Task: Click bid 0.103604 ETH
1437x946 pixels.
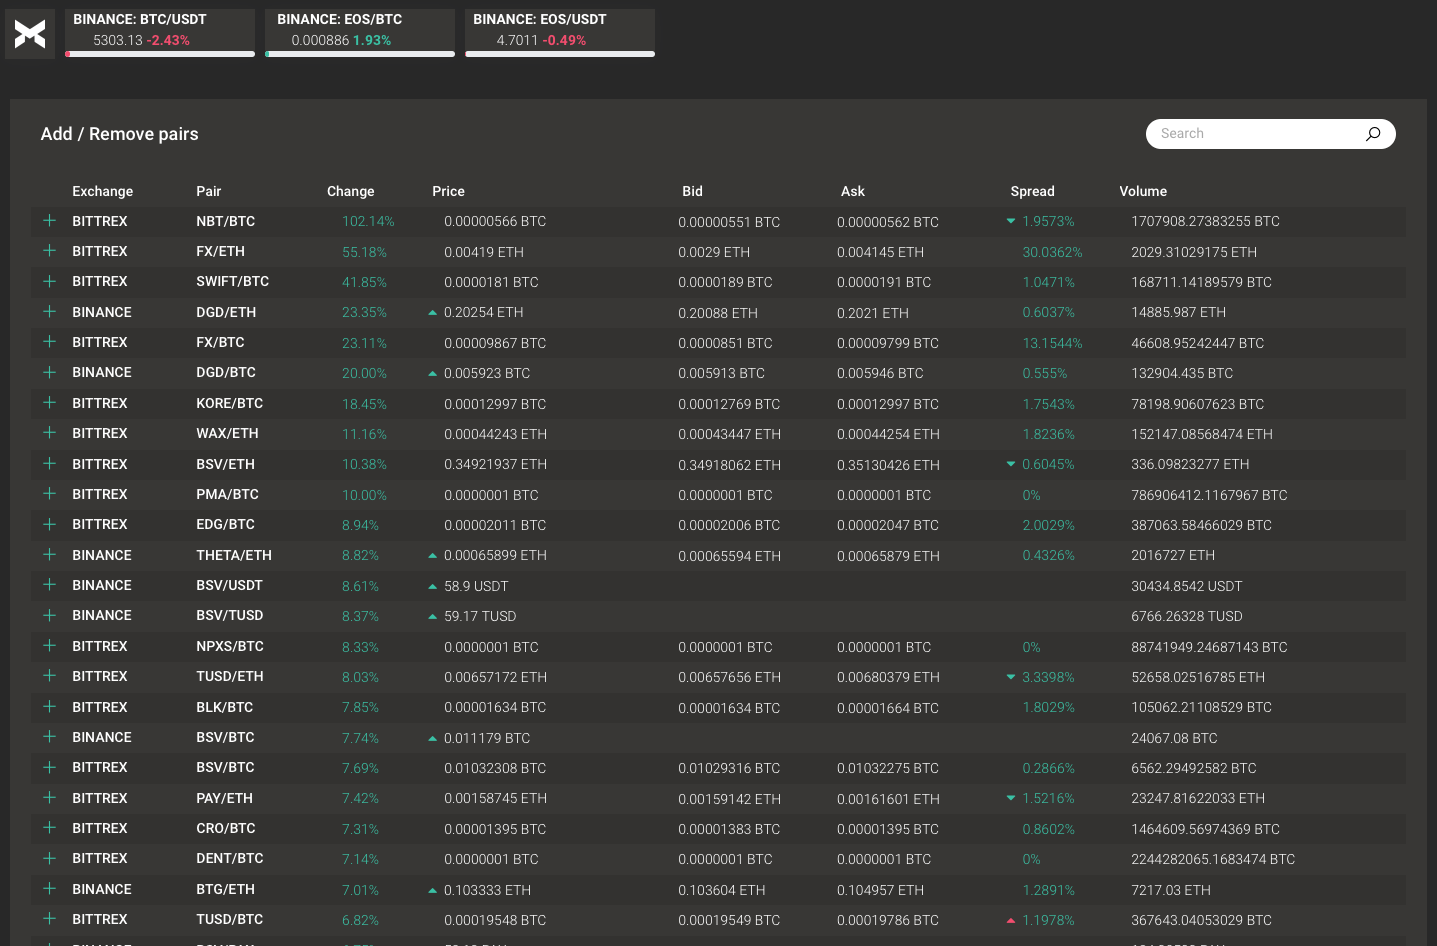Action: pos(721,890)
